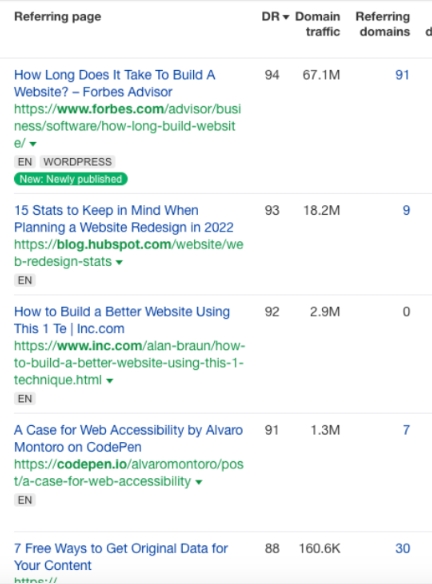Open the 30 referring domains count
This screenshot has height=584, width=432.
click(403, 548)
